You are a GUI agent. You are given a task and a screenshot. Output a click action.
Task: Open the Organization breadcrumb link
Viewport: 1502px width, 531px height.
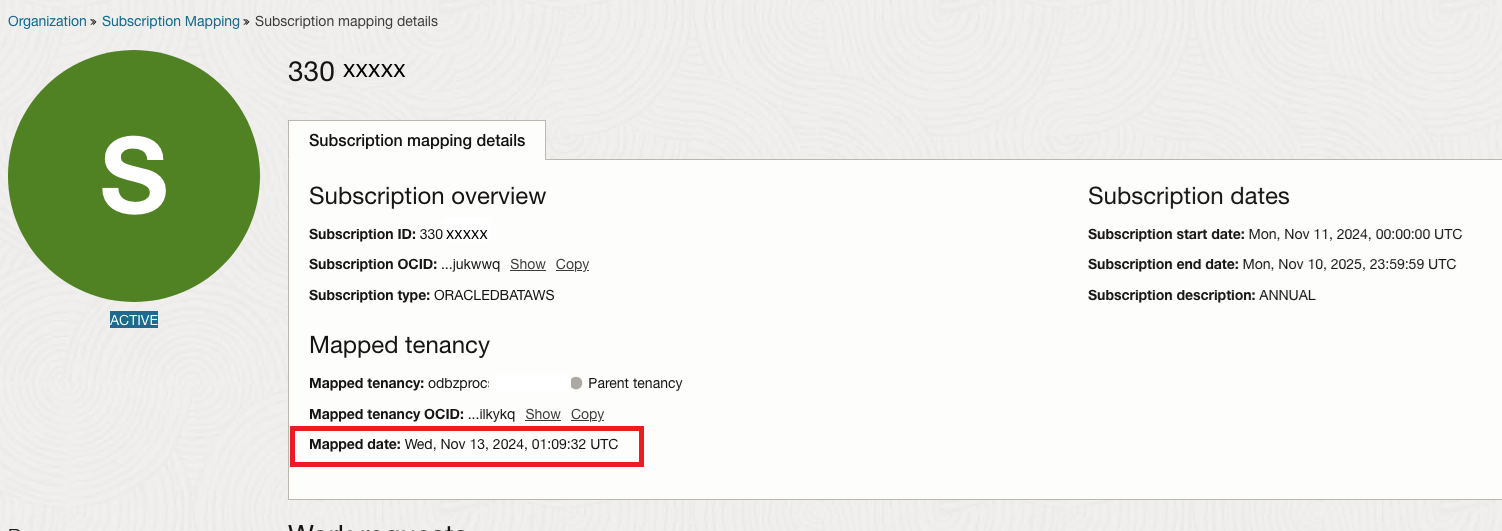coord(47,21)
